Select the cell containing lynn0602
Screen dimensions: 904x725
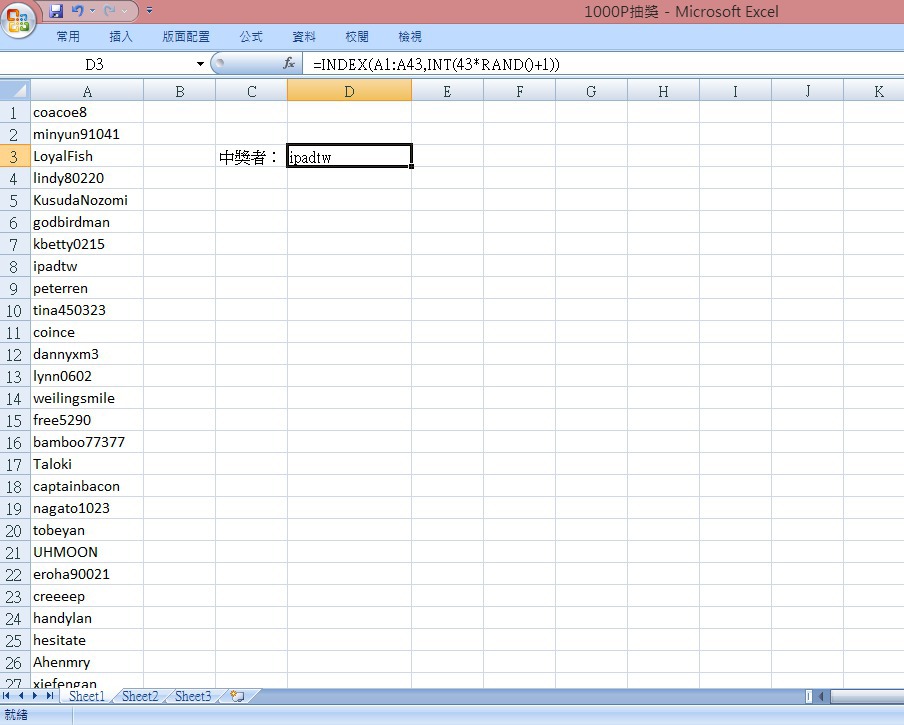tap(87, 376)
